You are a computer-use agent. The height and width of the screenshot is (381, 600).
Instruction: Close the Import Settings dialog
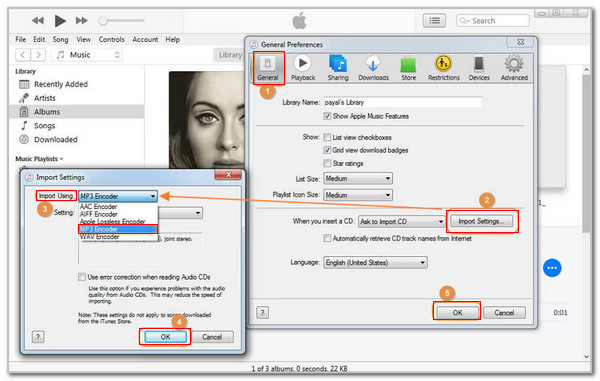(x=228, y=175)
